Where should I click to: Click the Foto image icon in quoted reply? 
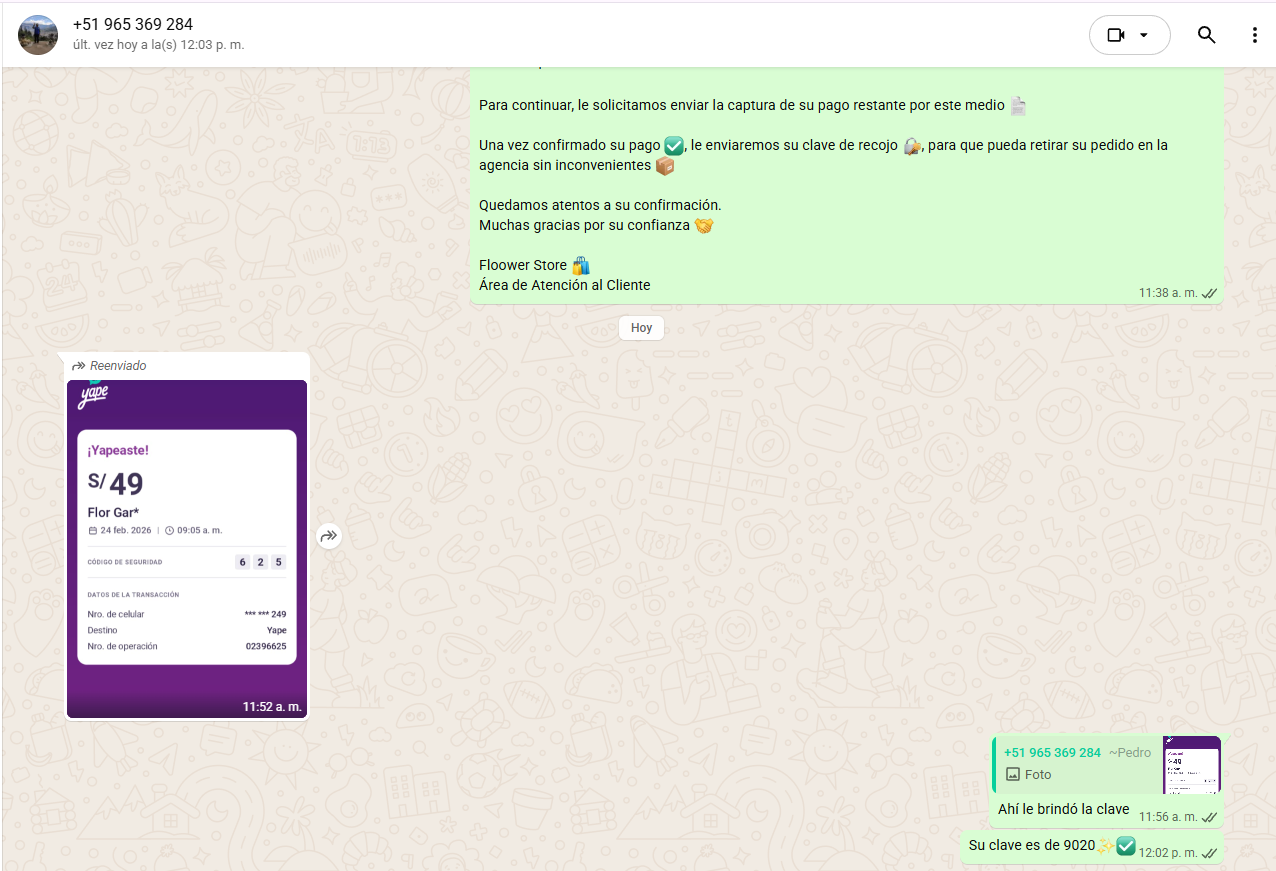pyautogui.click(x=1013, y=775)
